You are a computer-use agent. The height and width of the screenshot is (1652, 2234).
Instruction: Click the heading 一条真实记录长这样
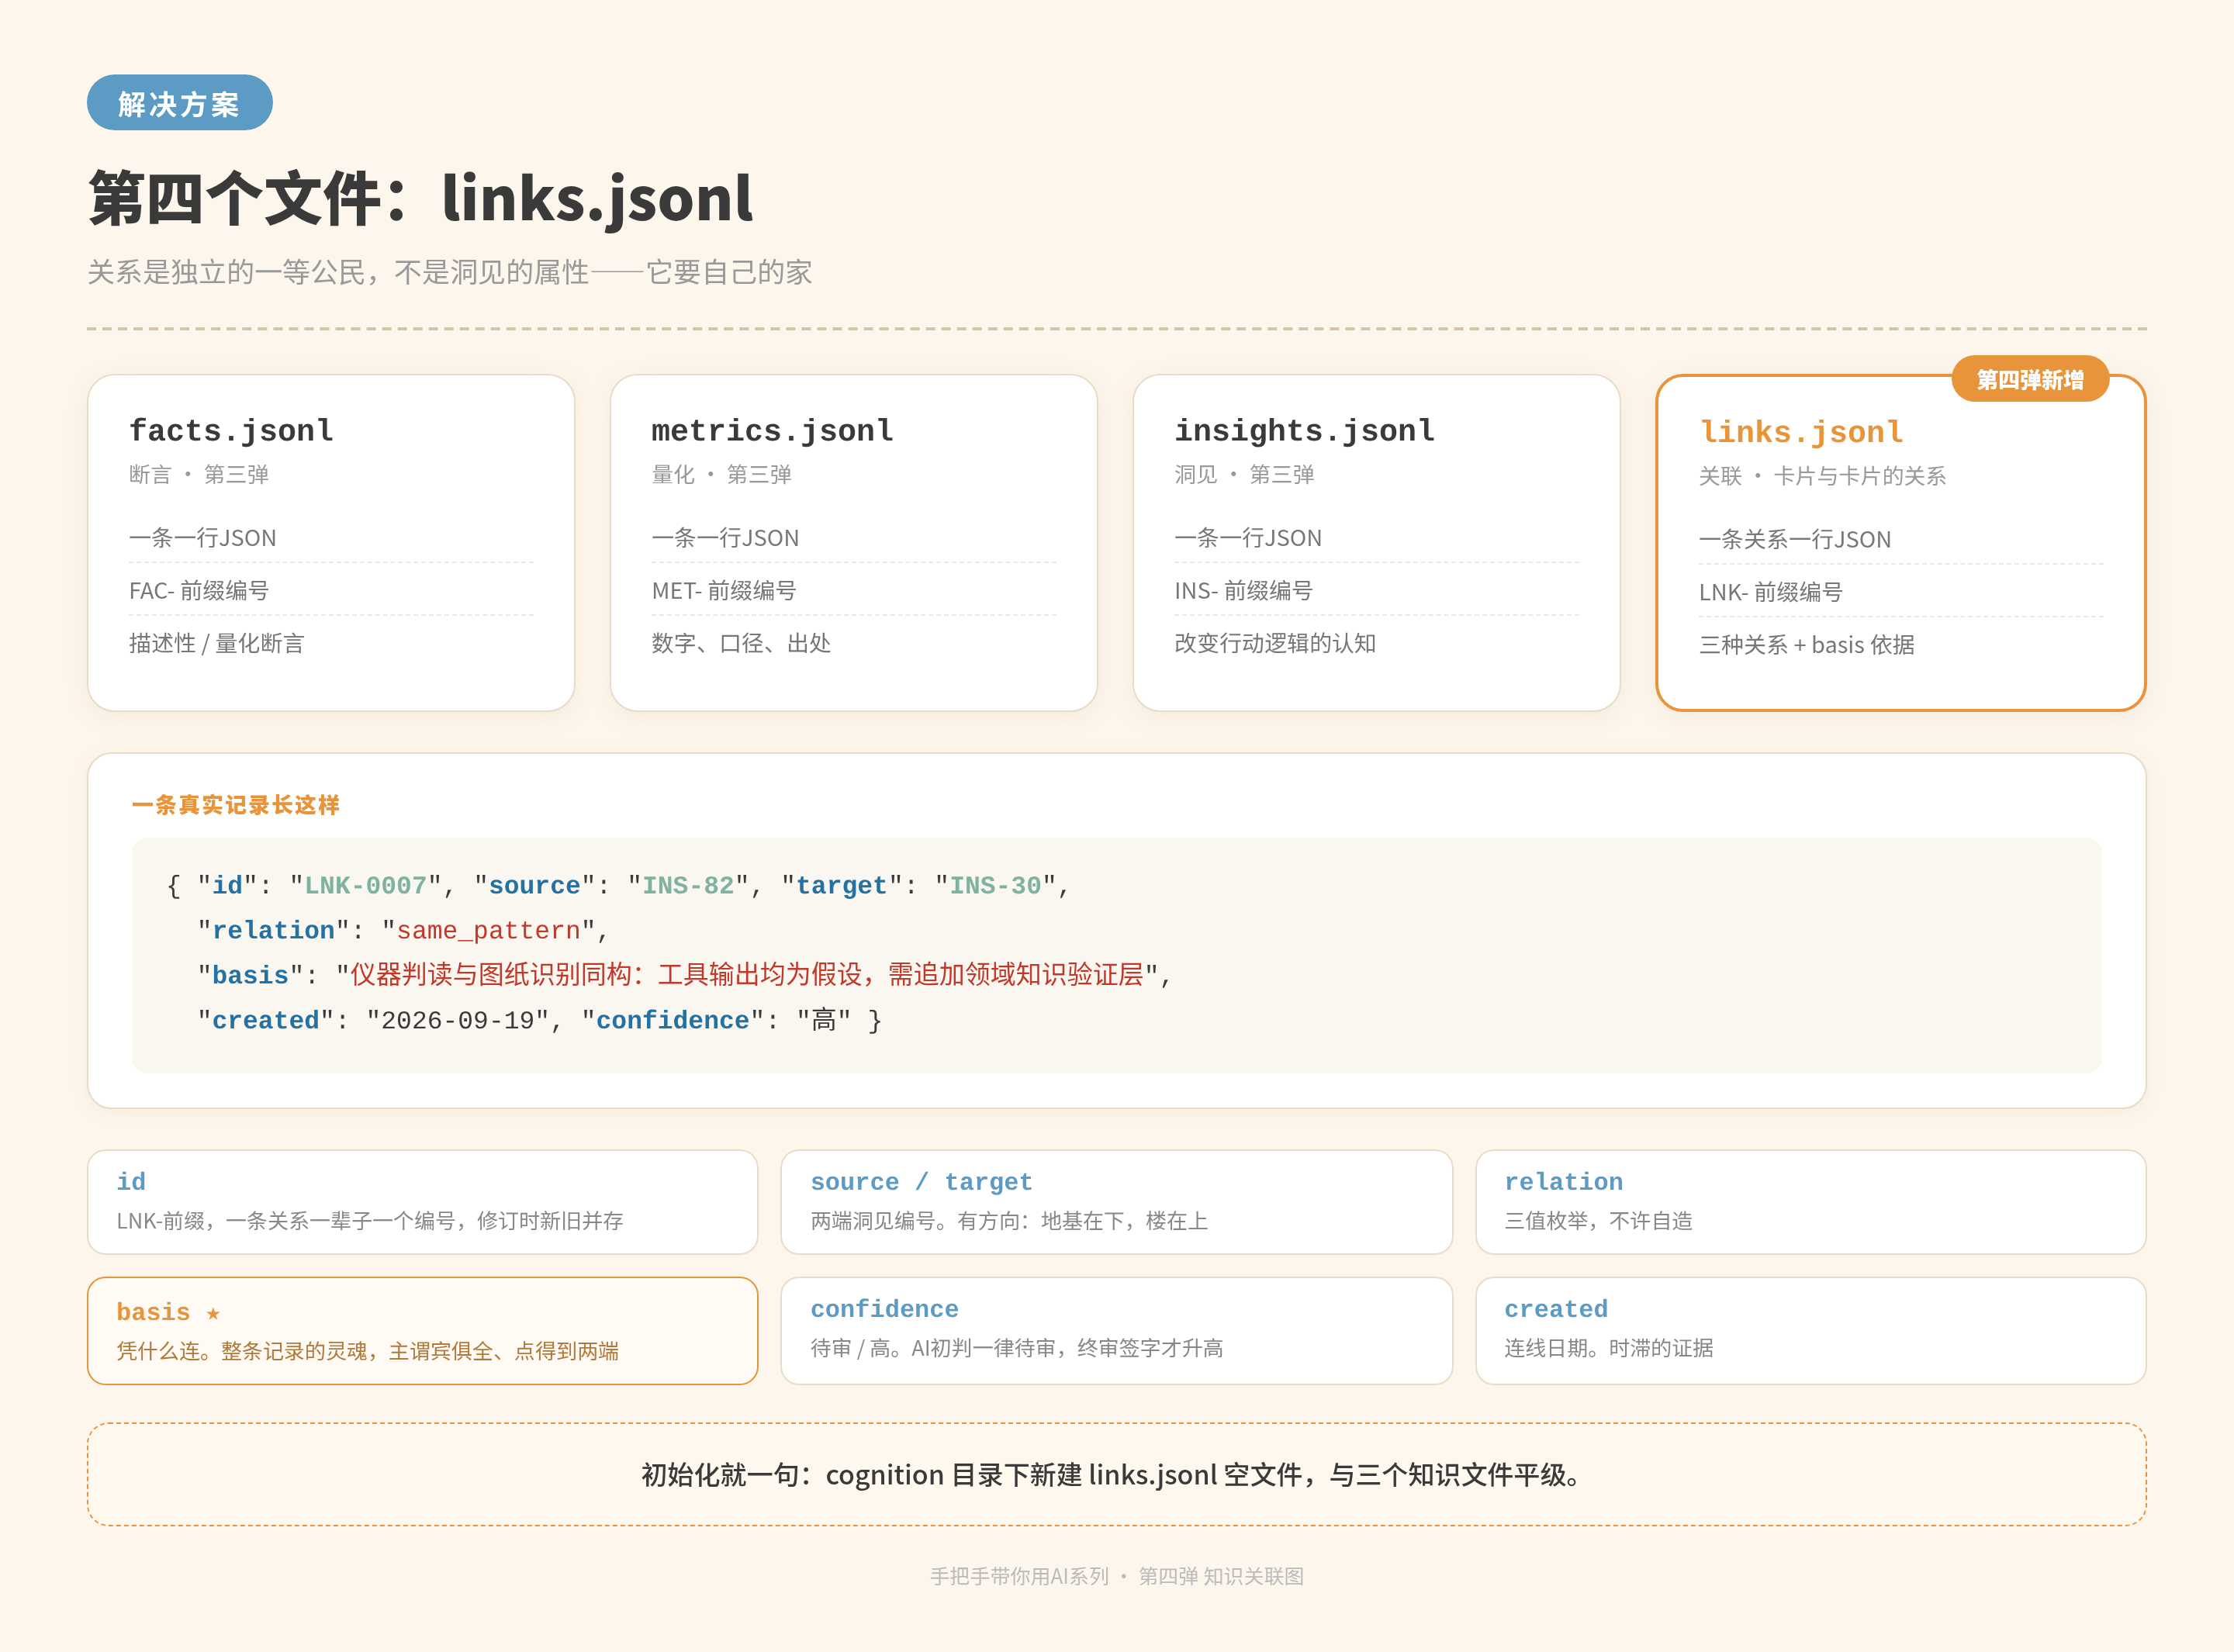tap(236, 805)
